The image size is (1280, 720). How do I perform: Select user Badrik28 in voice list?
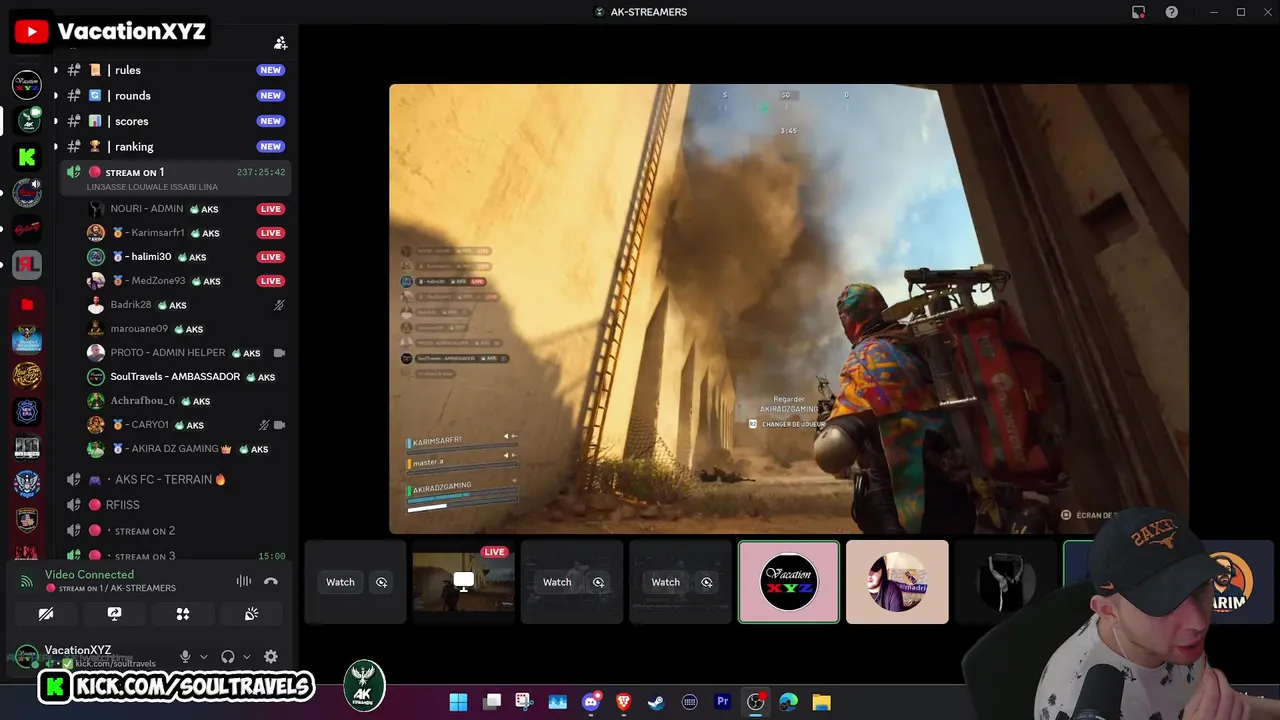(x=186, y=305)
